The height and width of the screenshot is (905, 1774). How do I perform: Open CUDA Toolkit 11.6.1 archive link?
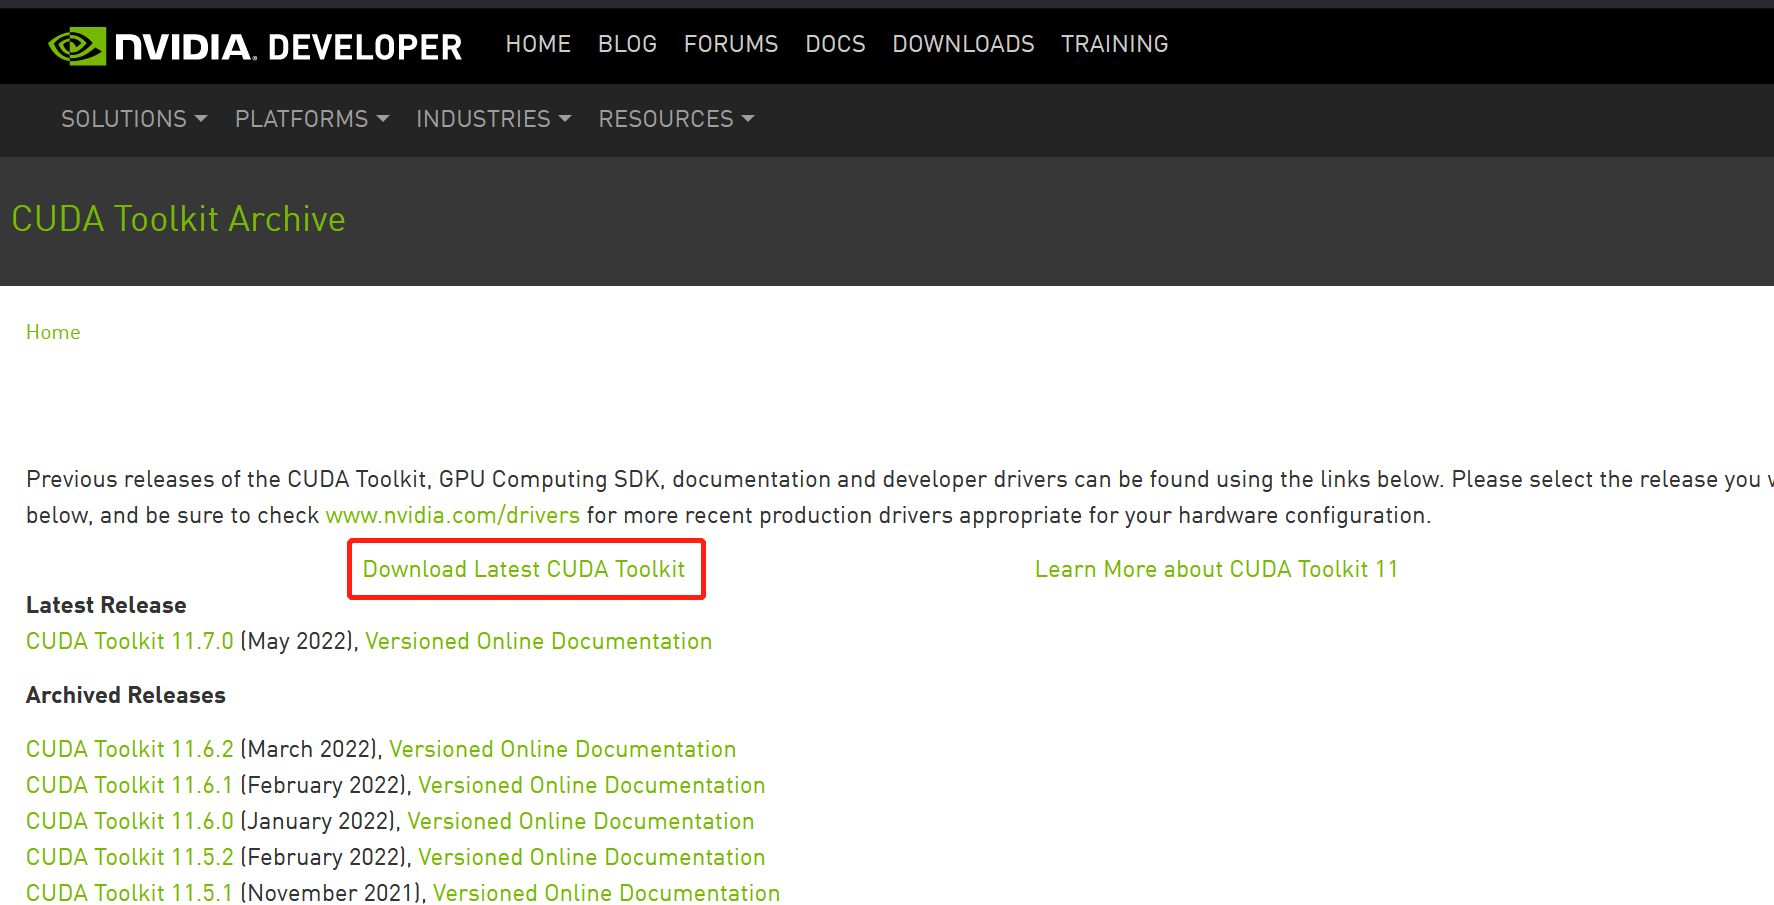coord(130,785)
